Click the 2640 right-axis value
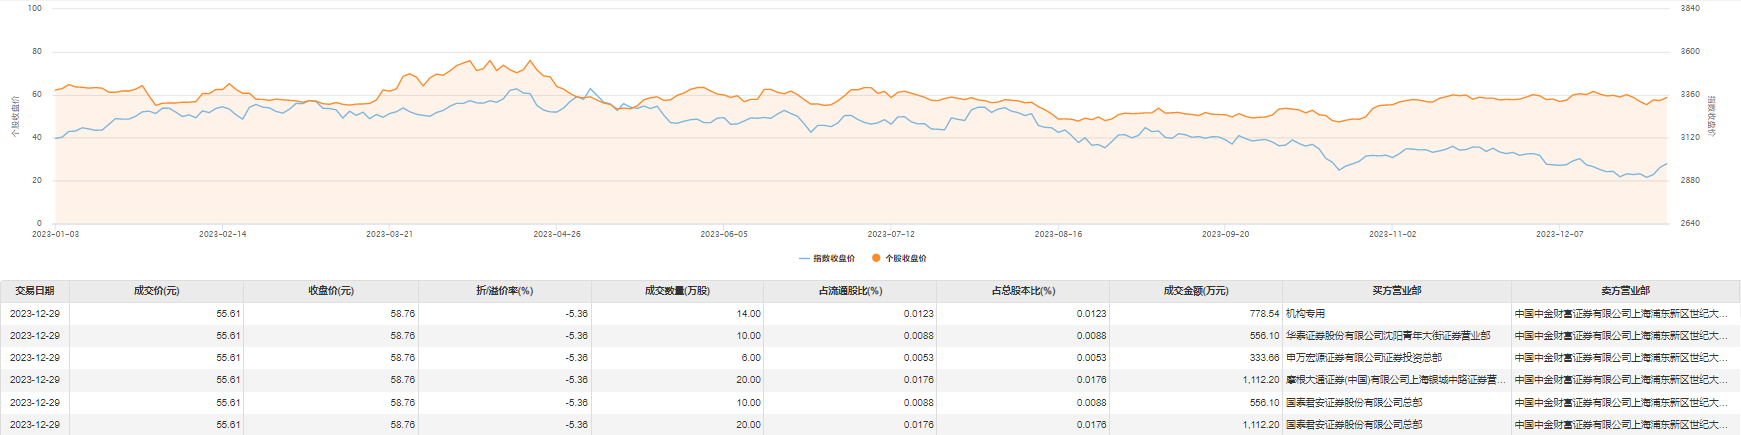 click(1690, 223)
